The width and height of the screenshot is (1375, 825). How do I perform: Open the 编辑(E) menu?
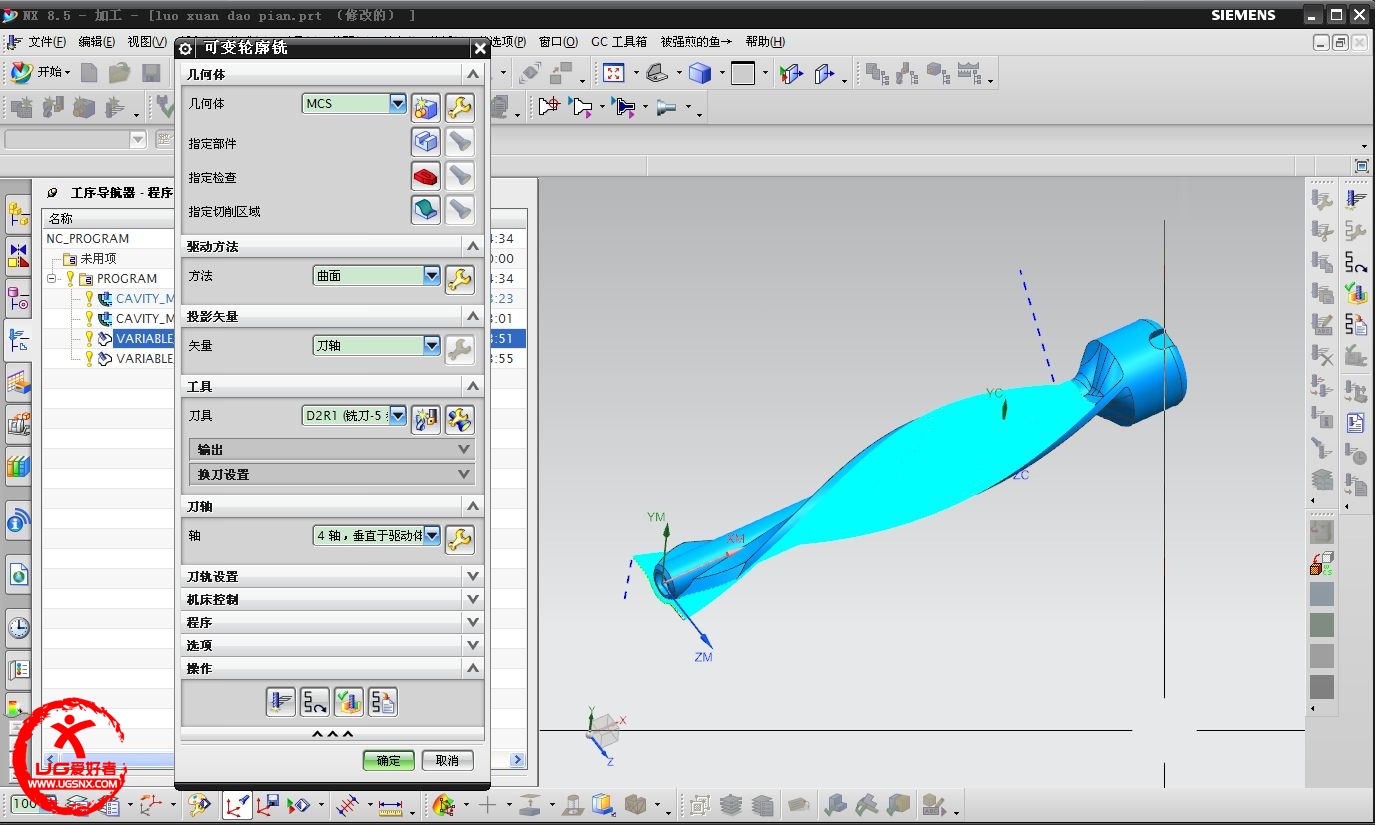click(x=96, y=41)
